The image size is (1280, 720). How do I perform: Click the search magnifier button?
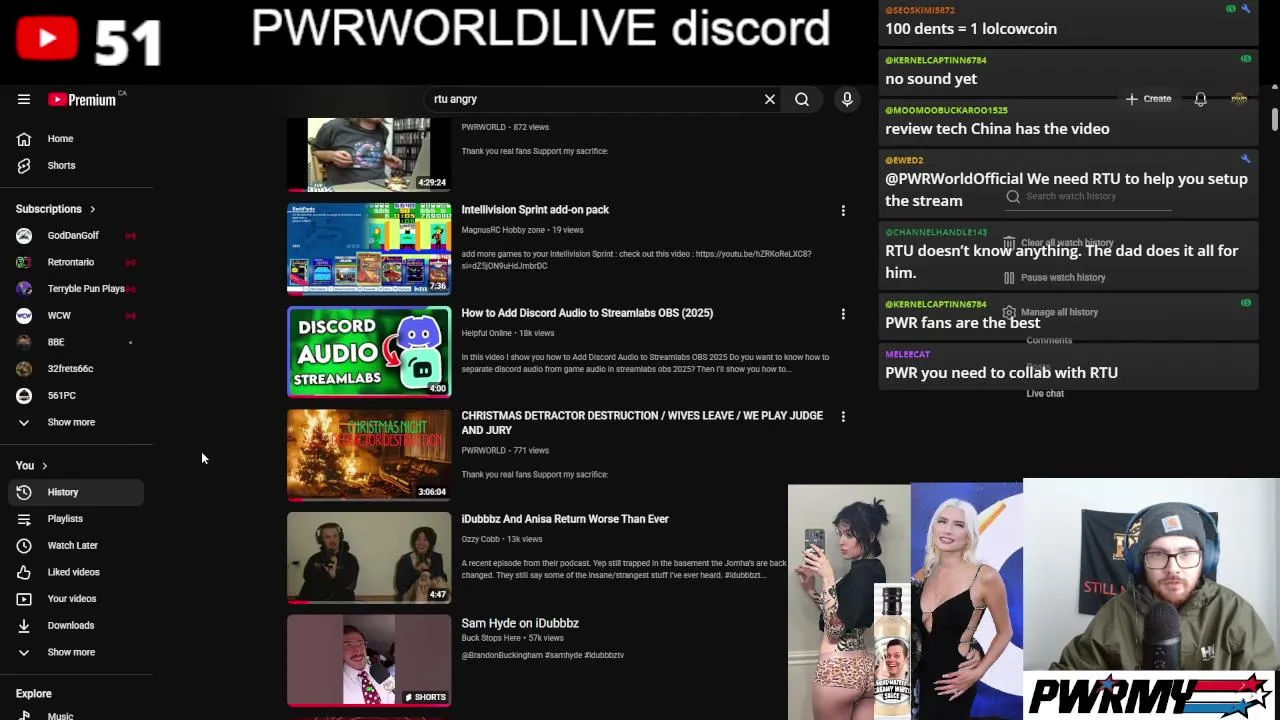point(802,99)
